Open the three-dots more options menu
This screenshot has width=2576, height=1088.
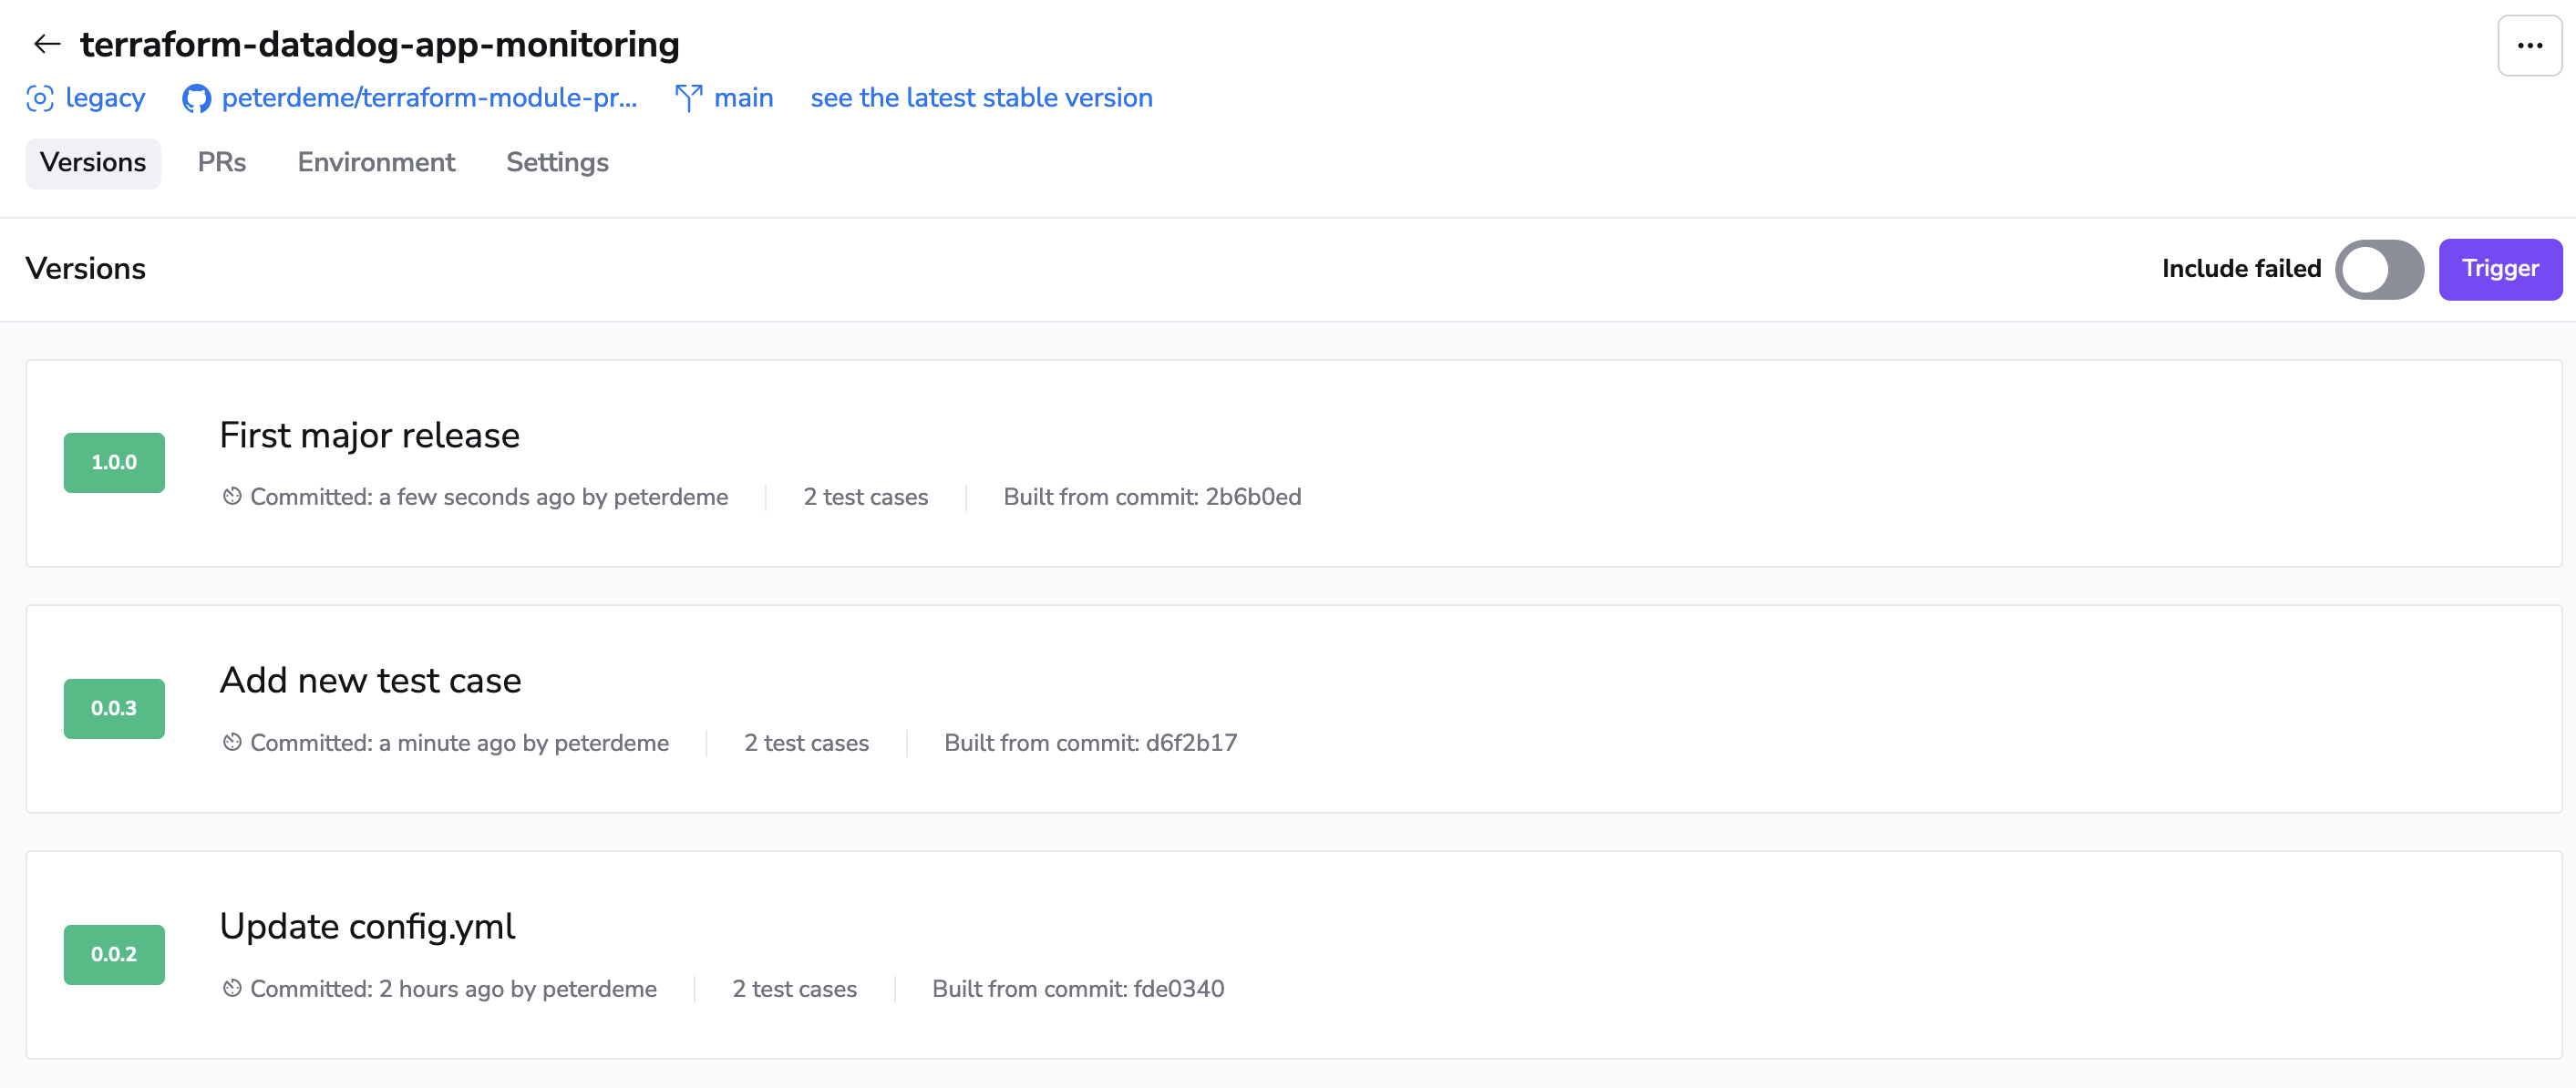point(2529,46)
